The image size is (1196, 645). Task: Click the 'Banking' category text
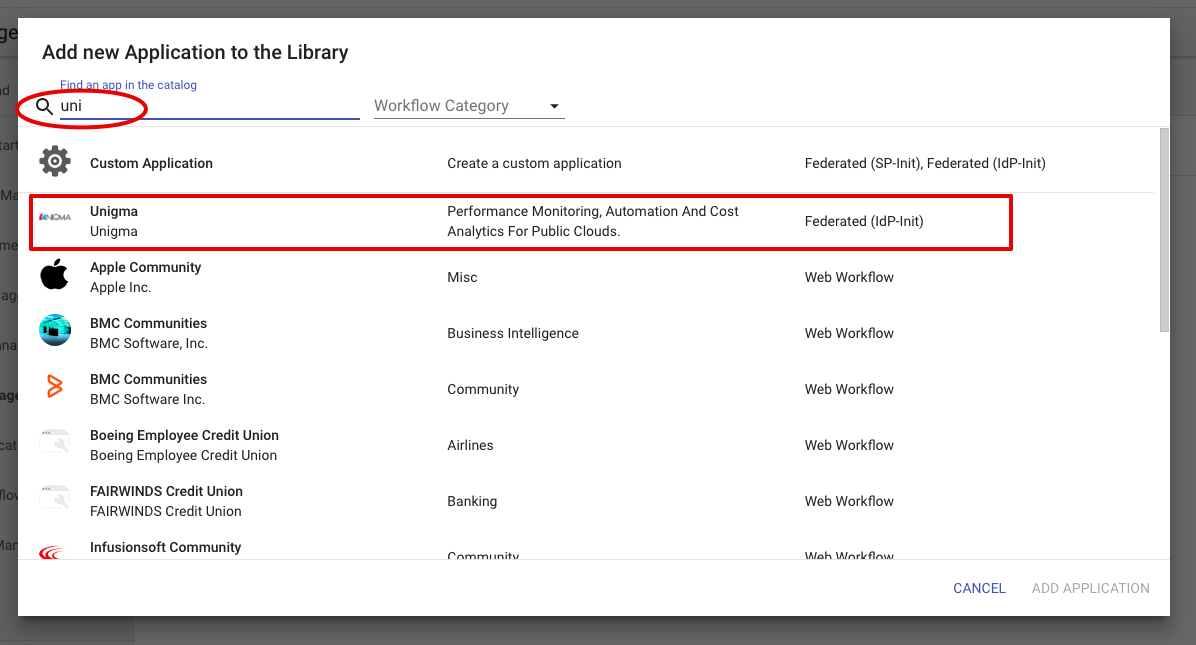pyautogui.click(x=472, y=501)
